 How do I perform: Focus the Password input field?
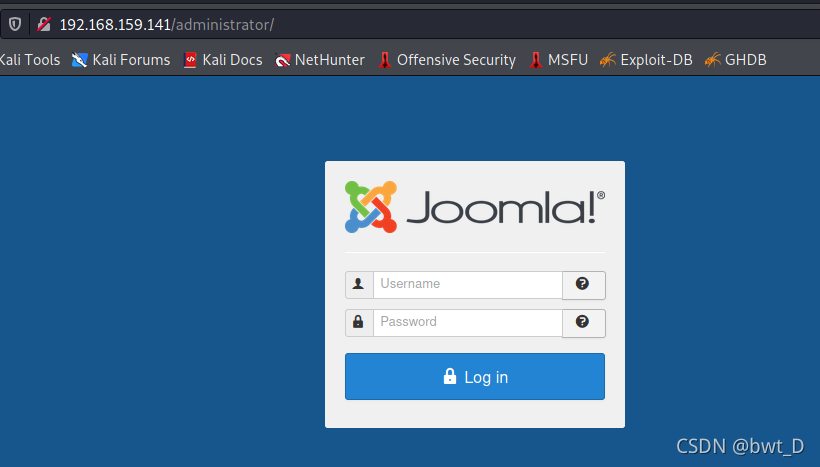click(468, 323)
